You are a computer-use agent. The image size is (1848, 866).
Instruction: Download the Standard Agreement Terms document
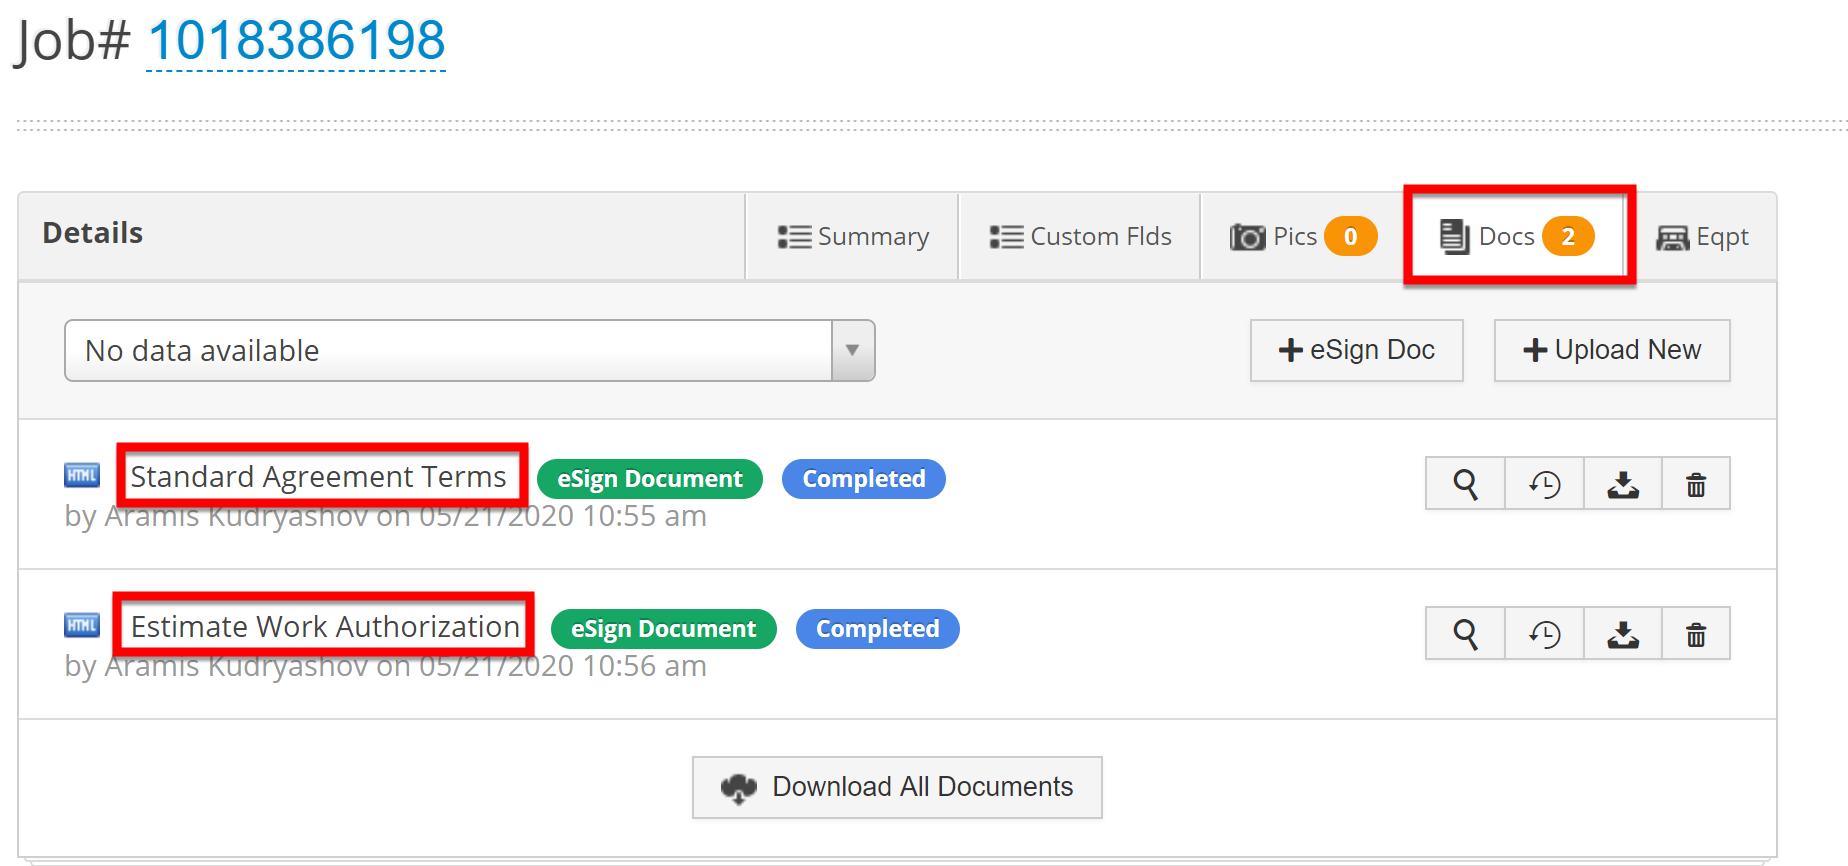pyautogui.click(x=1622, y=484)
